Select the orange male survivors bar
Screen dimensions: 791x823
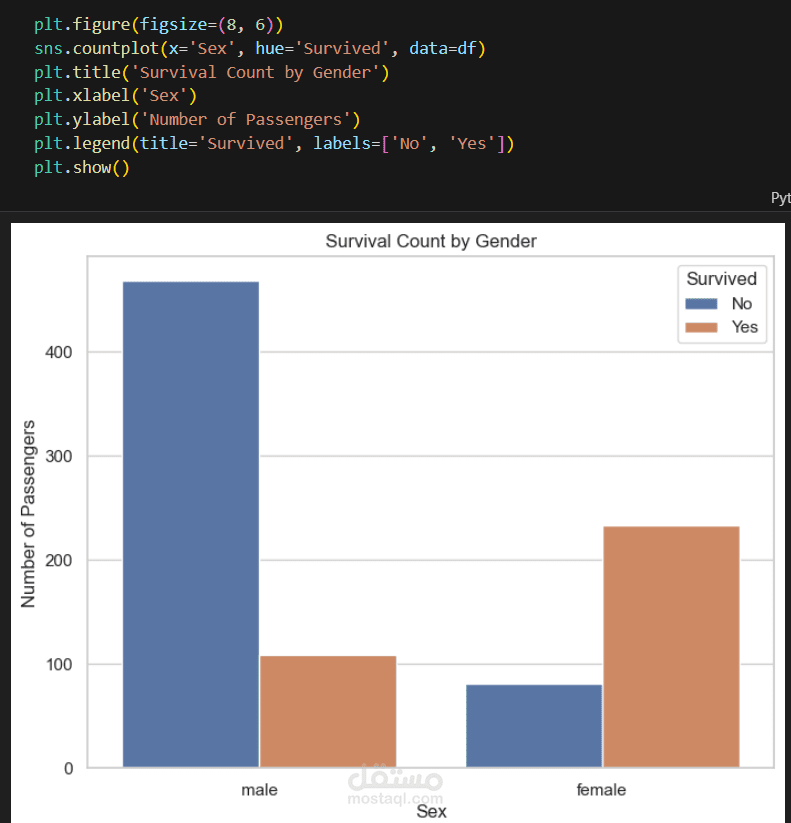(328, 711)
